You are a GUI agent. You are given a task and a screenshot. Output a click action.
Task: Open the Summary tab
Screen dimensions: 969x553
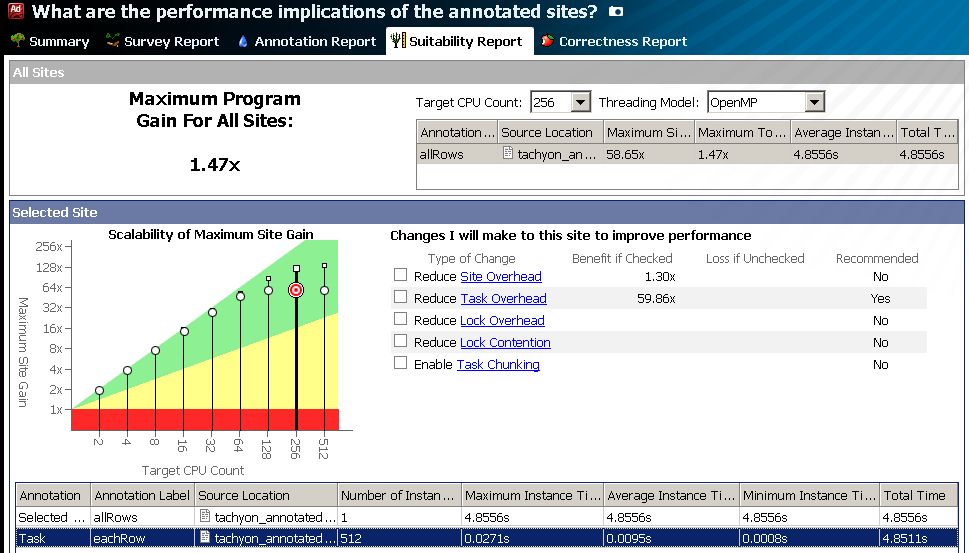click(50, 41)
